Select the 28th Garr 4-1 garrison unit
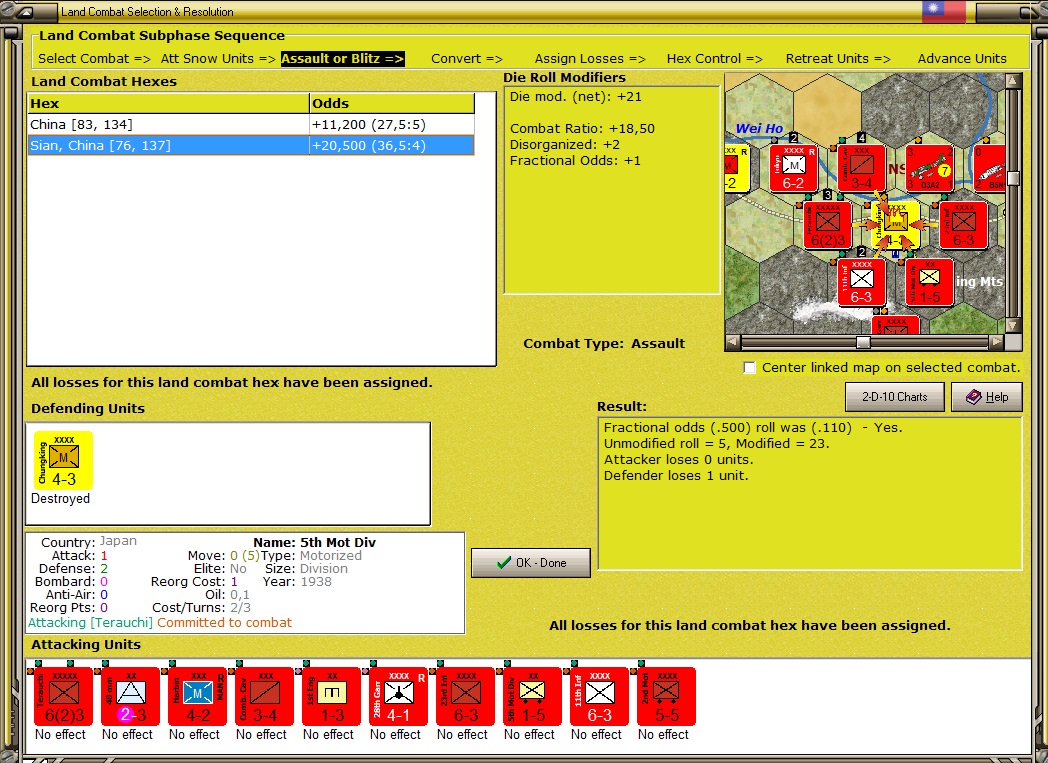Image resolution: width=1048 pixels, height=763 pixels. coord(398,696)
